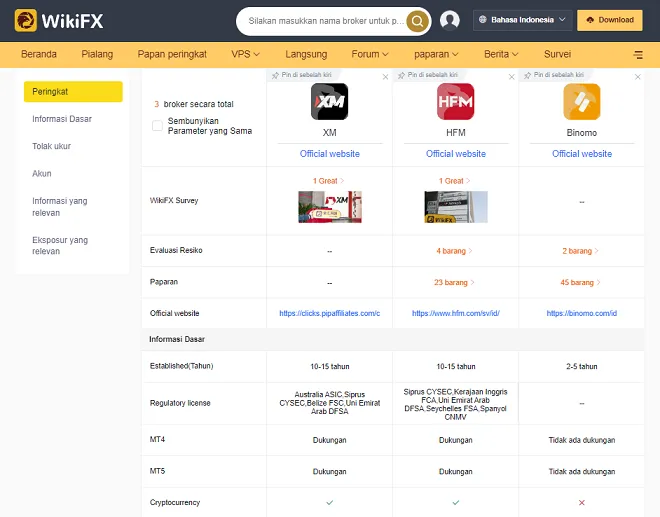
Task: Open Binomo's 2 barang risk evaluation
Action: (x=580, y=251)
